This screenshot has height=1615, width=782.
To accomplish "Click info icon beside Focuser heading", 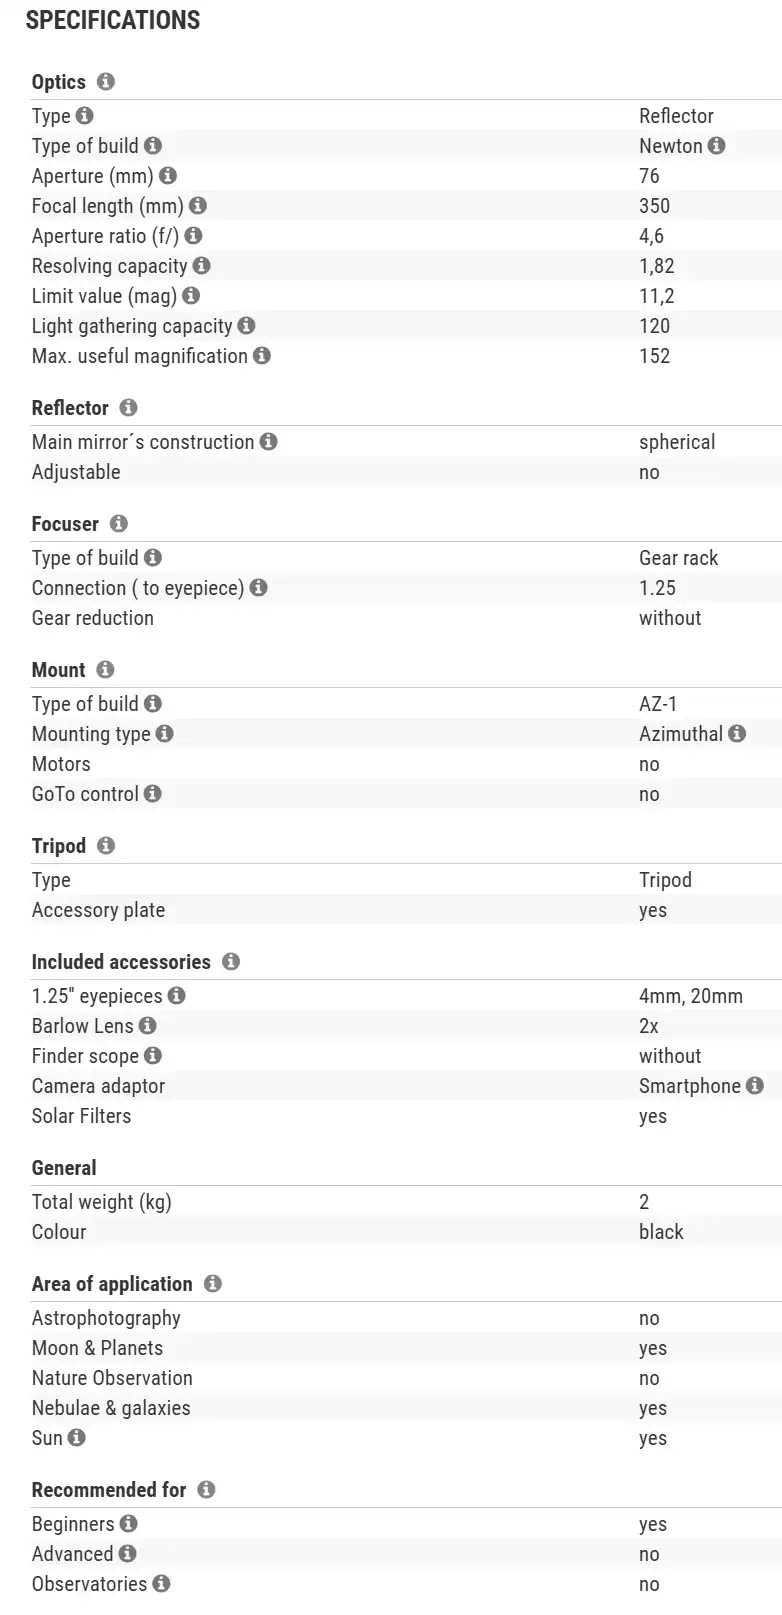I will point(119,524).
